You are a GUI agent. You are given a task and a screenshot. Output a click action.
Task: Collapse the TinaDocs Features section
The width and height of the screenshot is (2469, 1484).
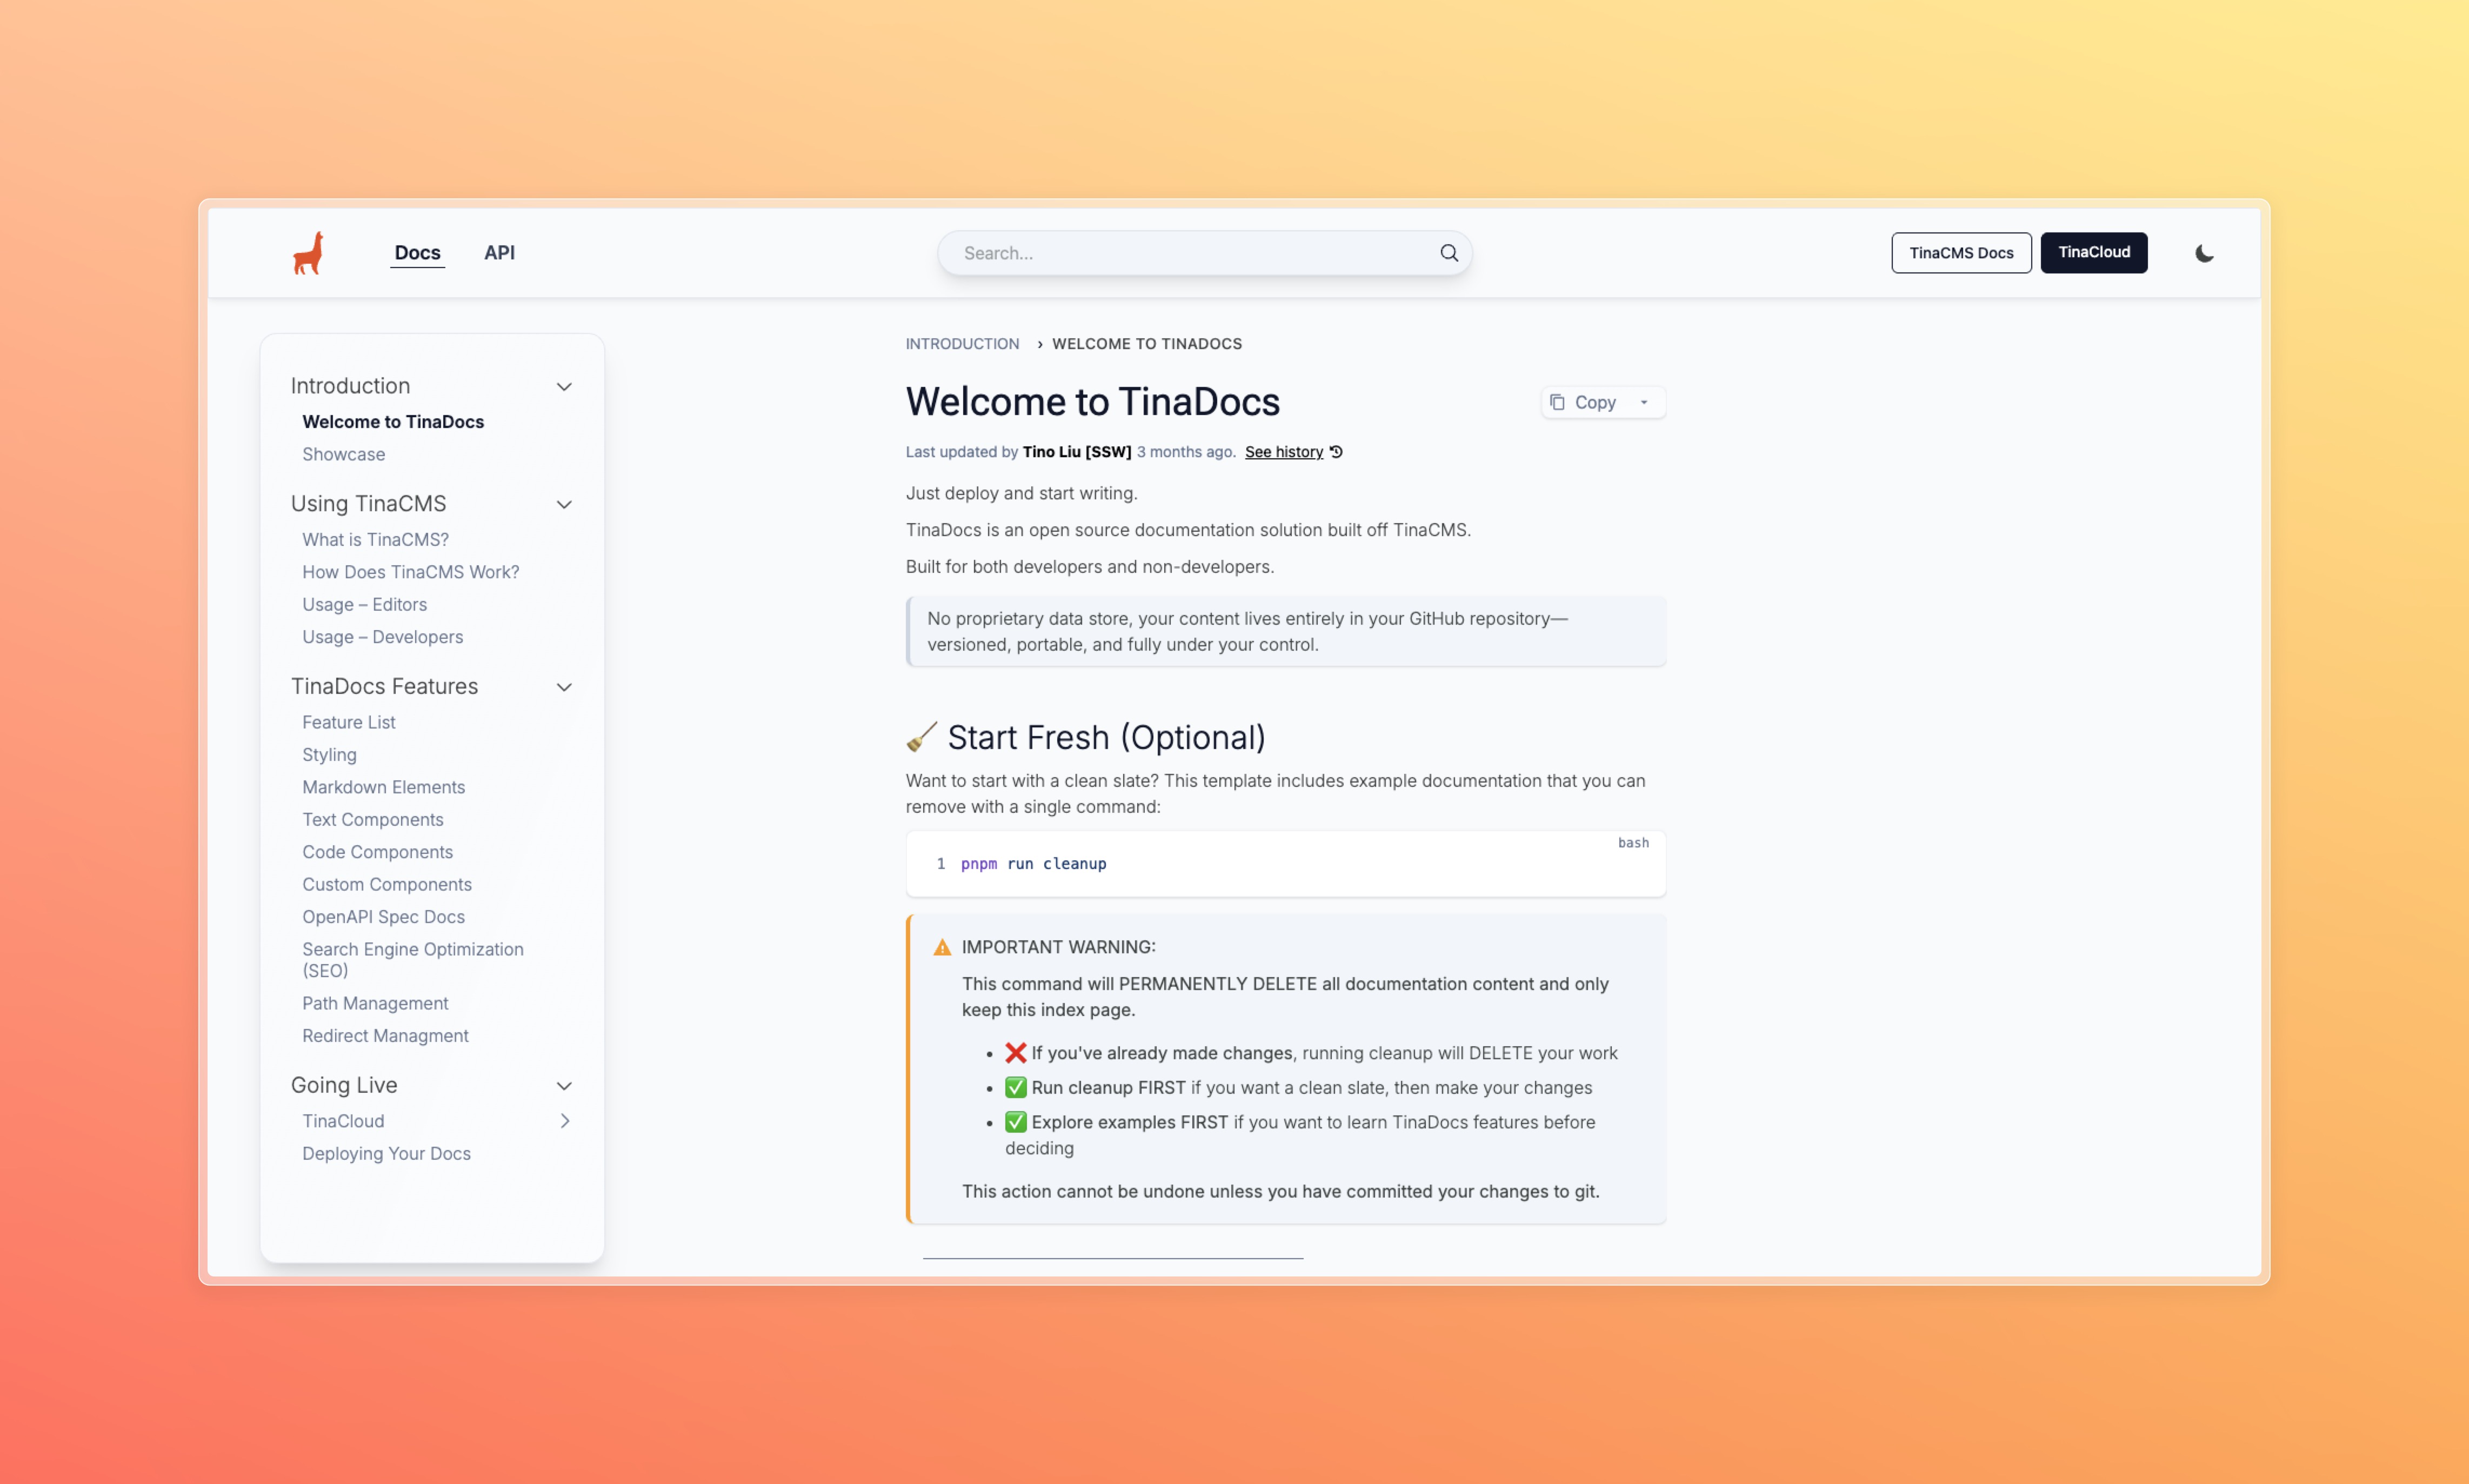564,687
